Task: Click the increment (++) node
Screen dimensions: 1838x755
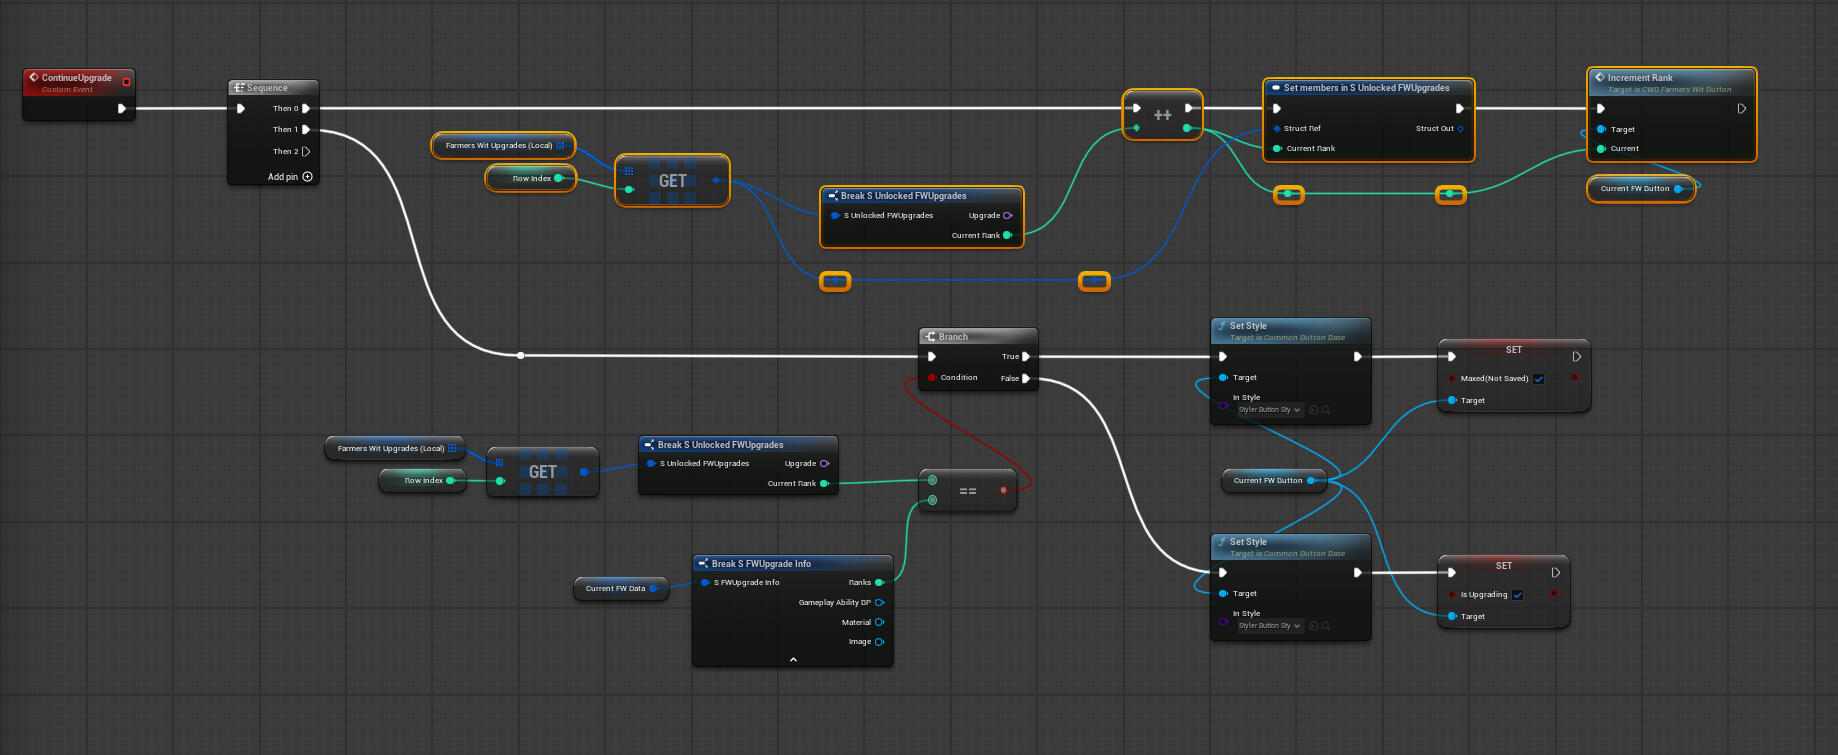Action: (1162, 115)
